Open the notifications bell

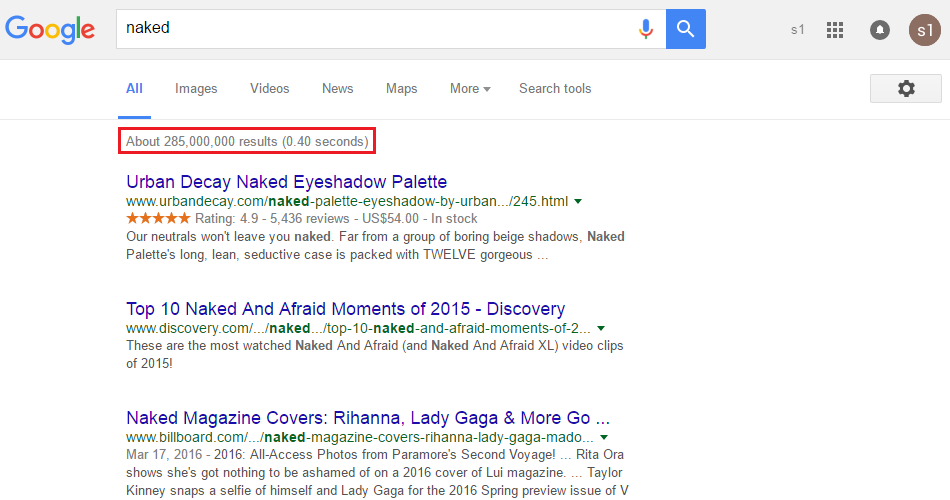[880, 30]
